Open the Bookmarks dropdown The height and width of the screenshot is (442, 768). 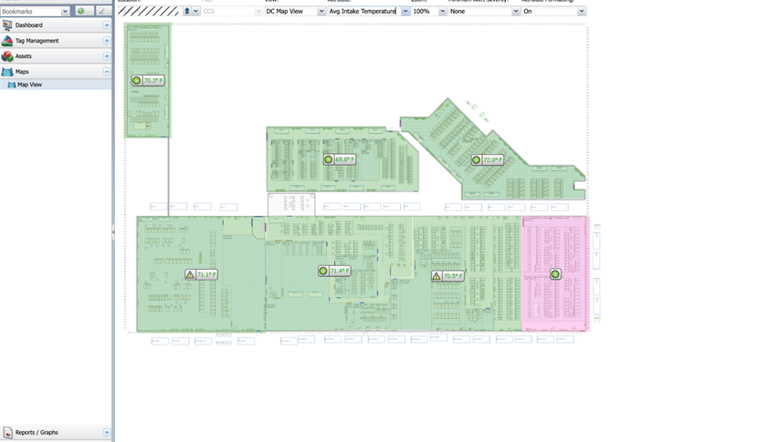tap(65, 11)
